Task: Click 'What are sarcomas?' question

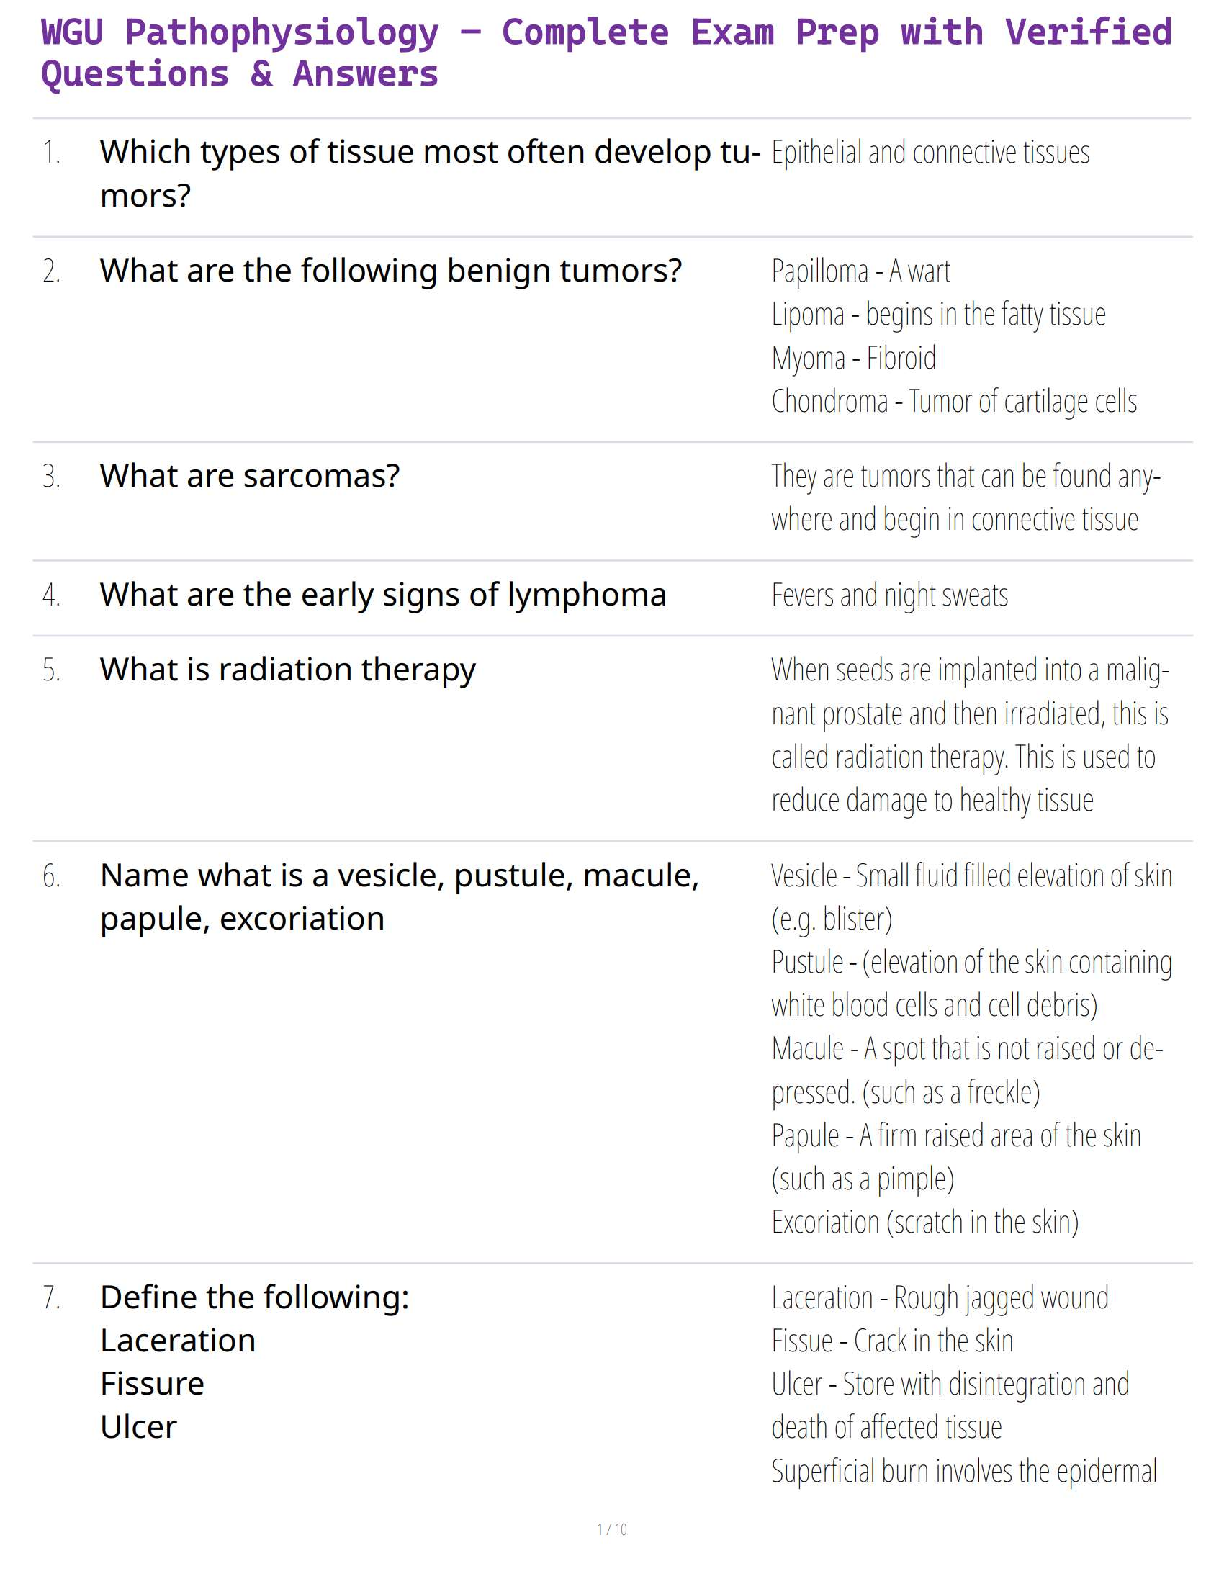Action: point(250,476)
